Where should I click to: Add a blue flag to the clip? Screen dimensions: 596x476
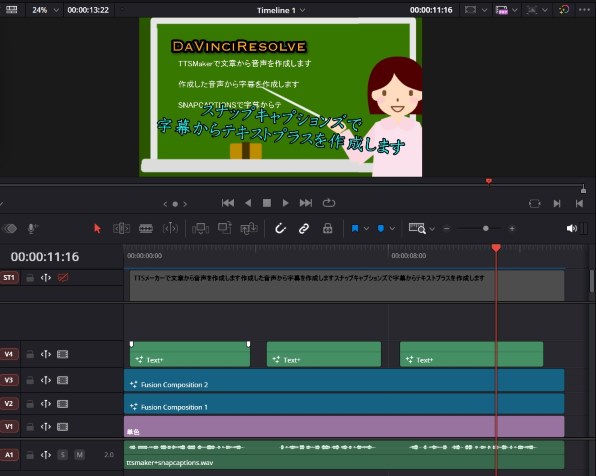355,228
